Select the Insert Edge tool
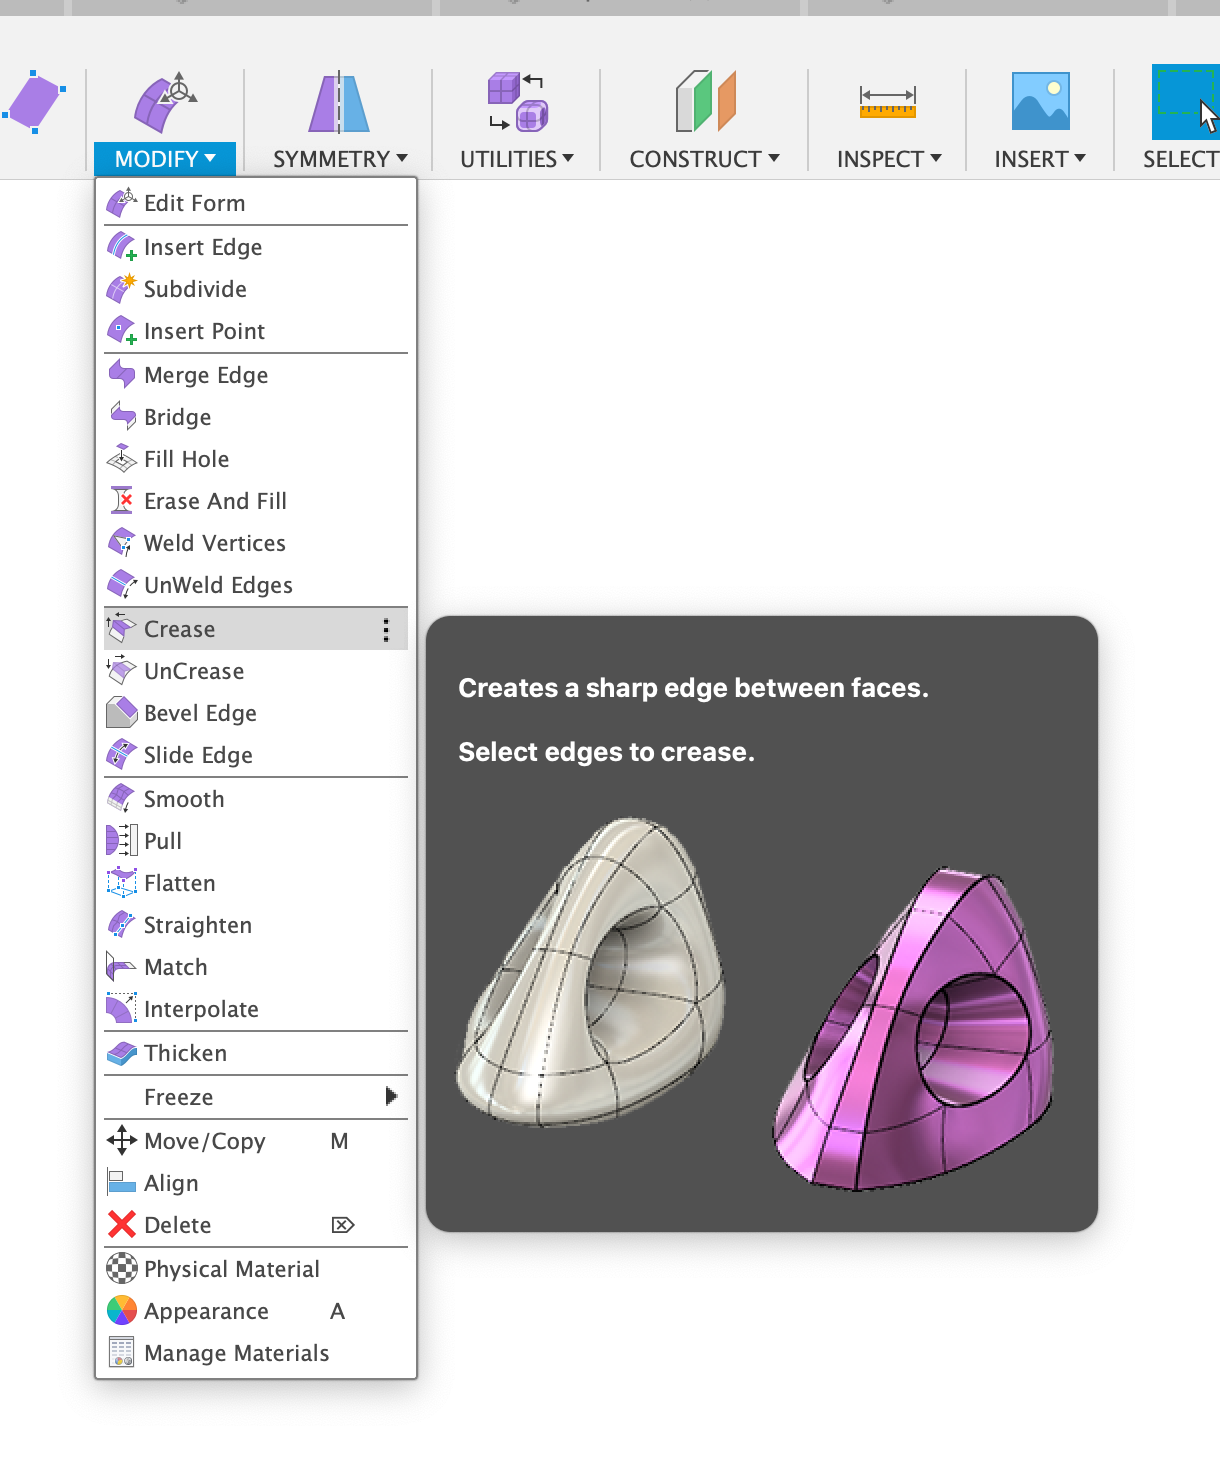The height and width of the screenshot is (1472, 1220). (202, 247)
